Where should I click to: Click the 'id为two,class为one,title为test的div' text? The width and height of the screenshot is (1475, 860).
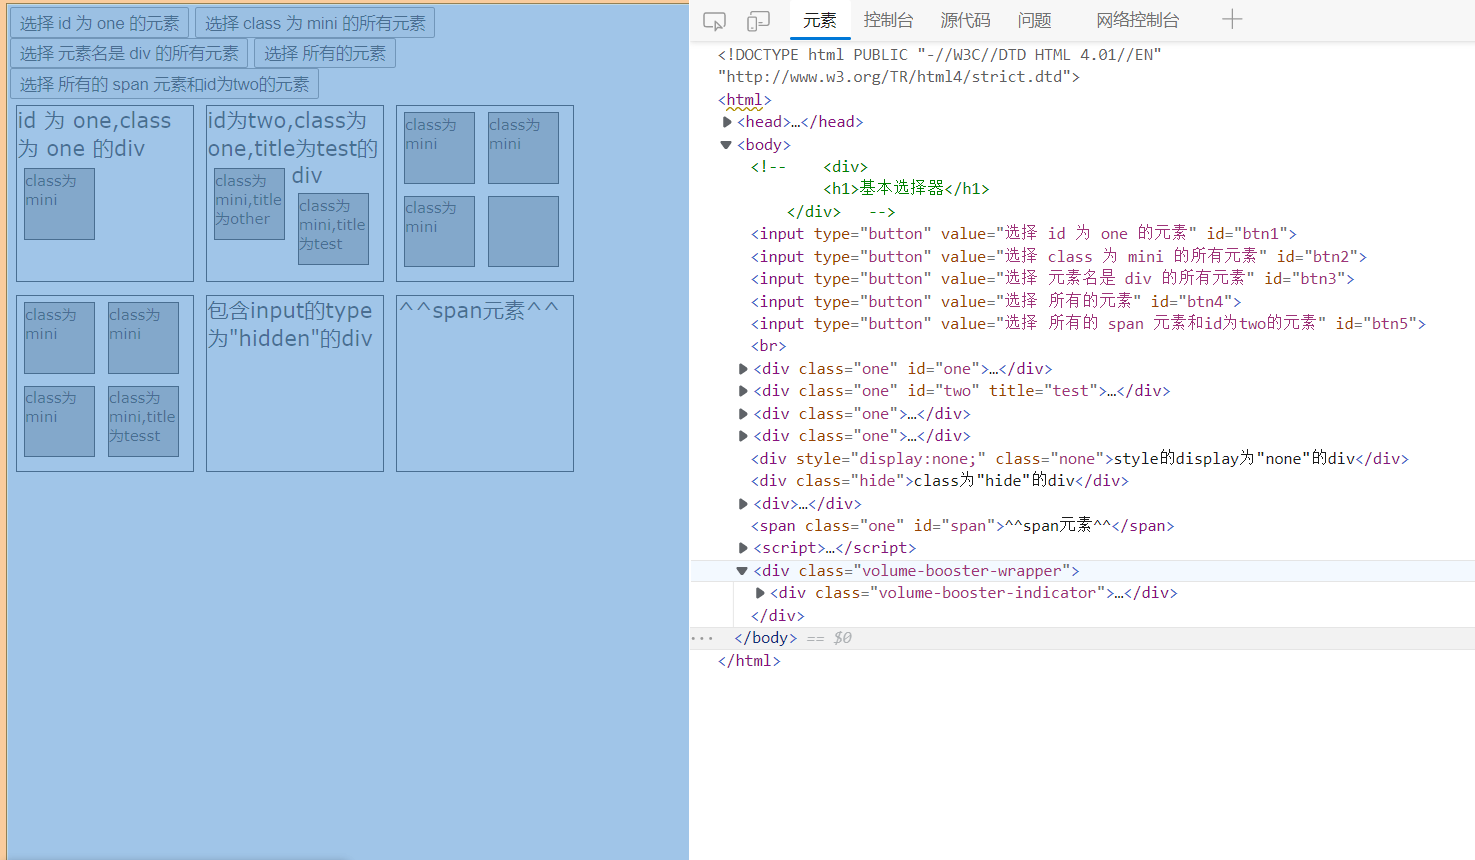click(x=293, y=149)
